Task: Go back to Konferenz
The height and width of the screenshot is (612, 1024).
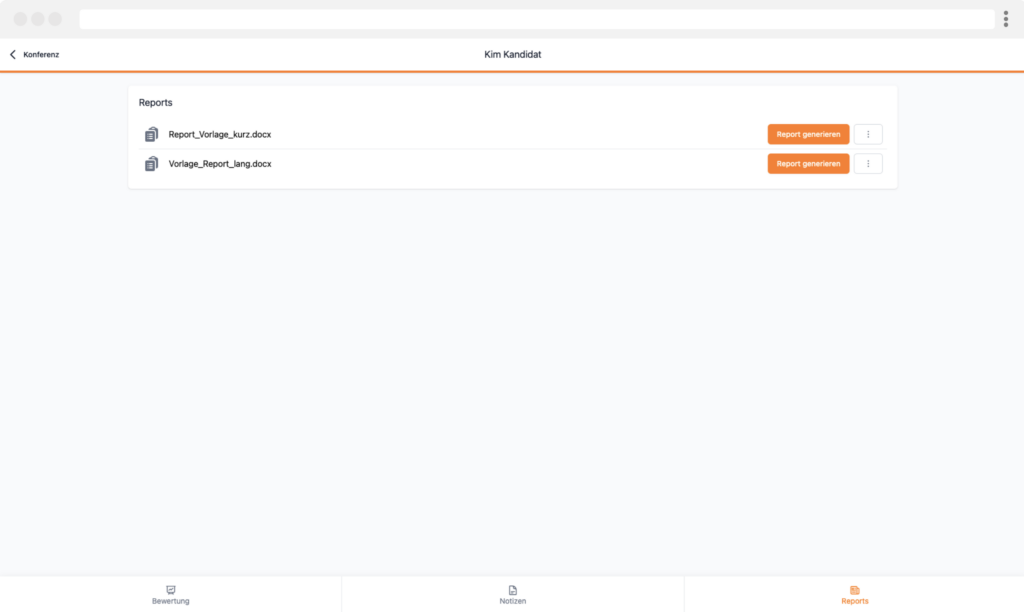Action: pyautogui.click(x=34, y=55)
